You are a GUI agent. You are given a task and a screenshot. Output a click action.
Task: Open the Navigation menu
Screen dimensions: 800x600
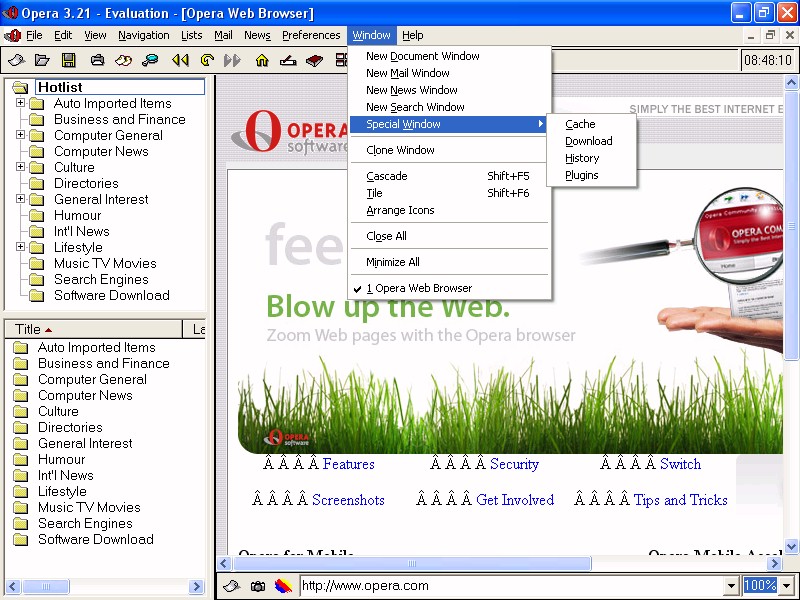click(143, 35)
